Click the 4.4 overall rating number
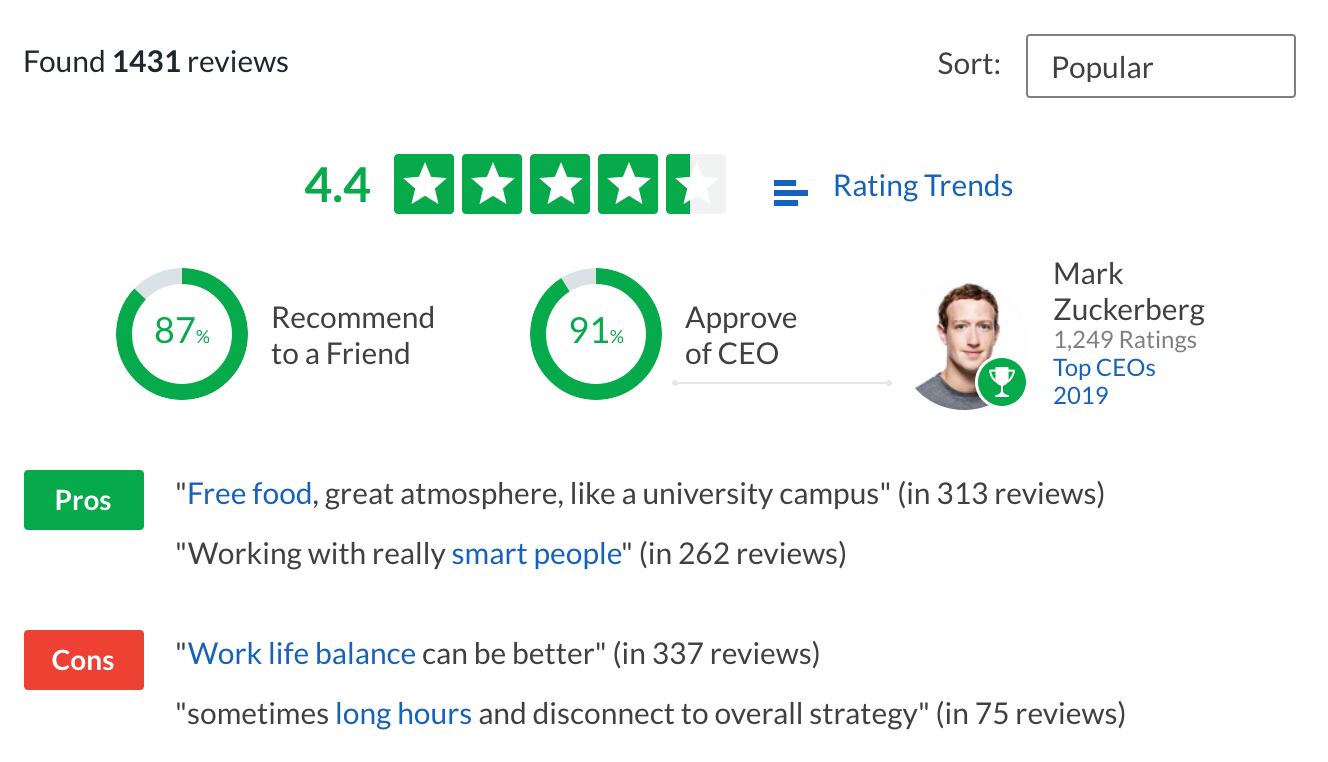 [x=337, y=186]
